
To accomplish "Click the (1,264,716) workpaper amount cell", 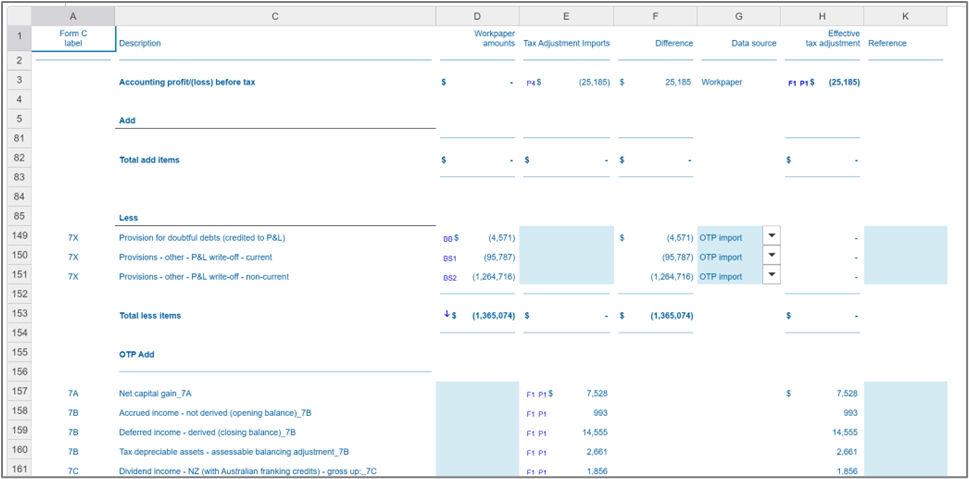I will (493, 277).
